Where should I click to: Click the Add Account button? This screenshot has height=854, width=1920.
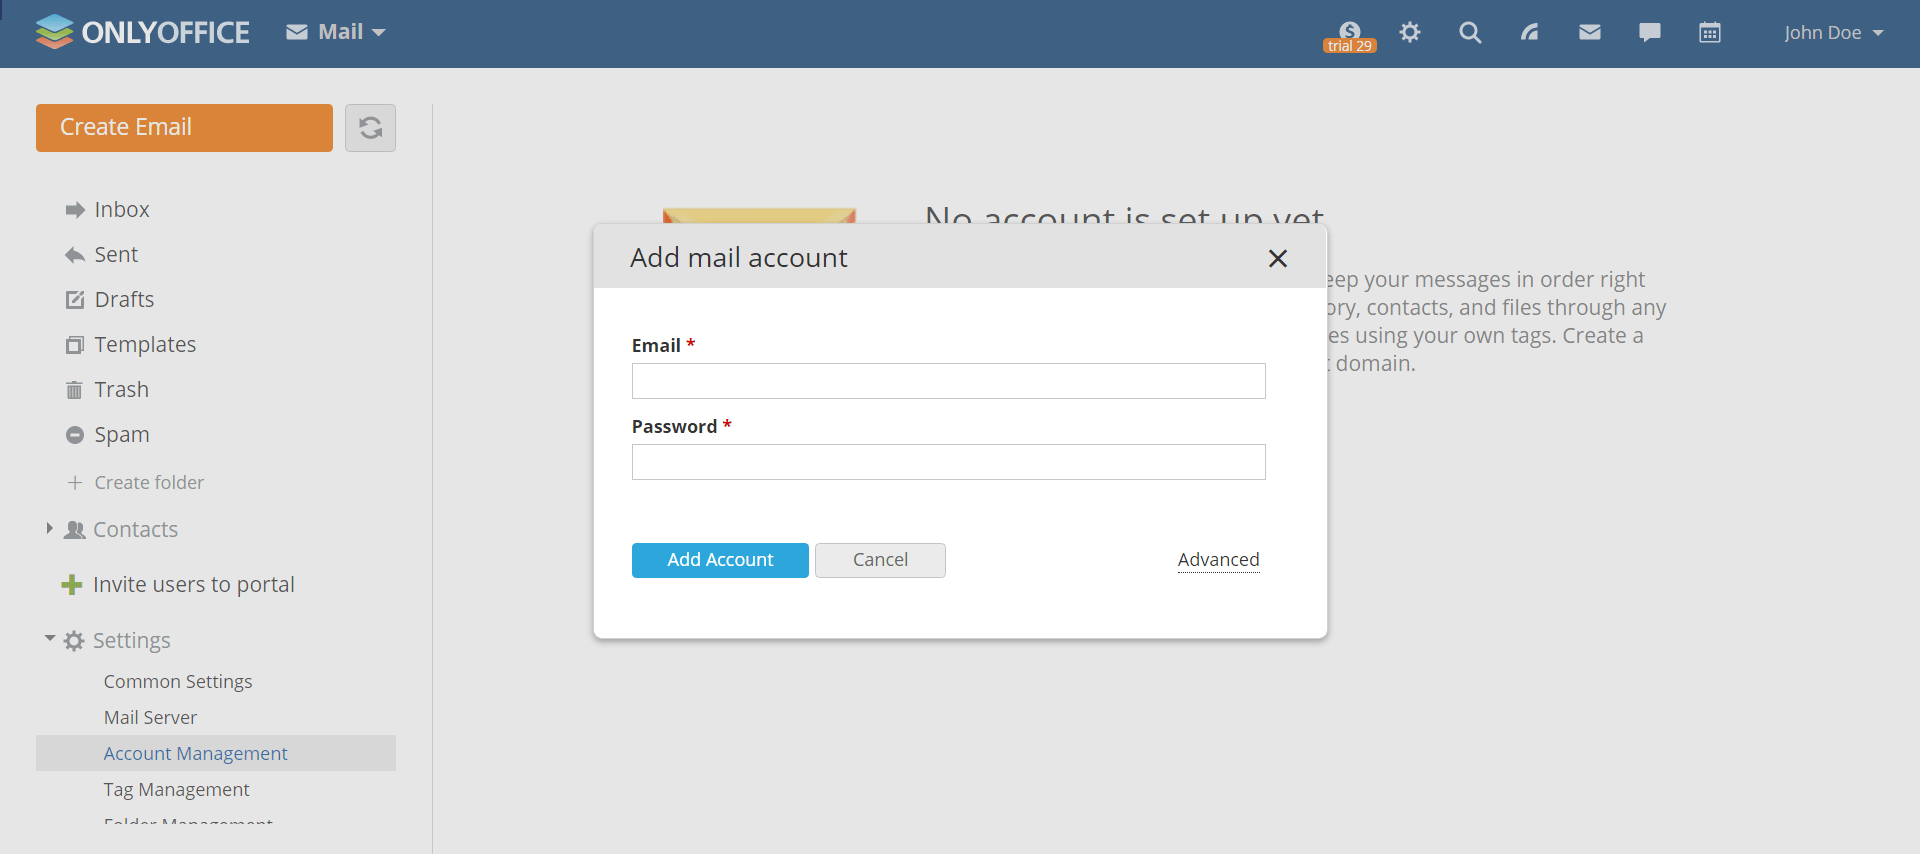click(720, 560)
